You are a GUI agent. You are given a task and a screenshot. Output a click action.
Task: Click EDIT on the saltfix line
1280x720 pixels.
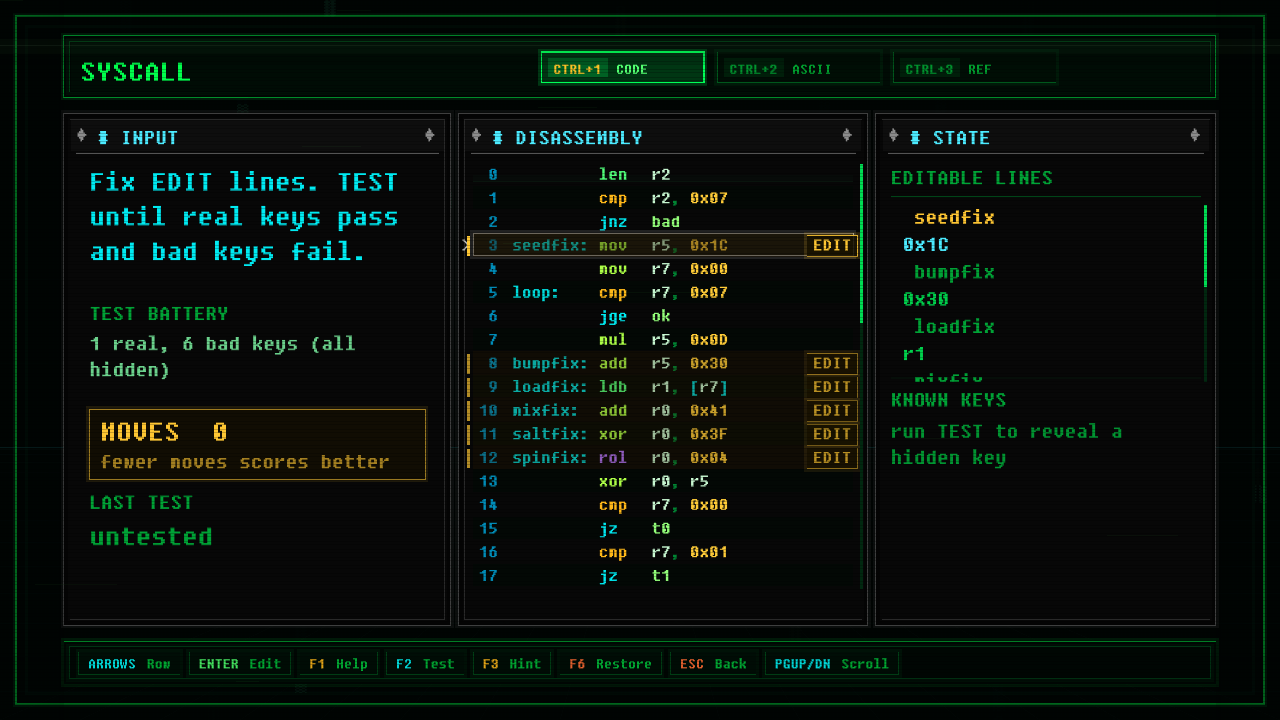(831, 434)
